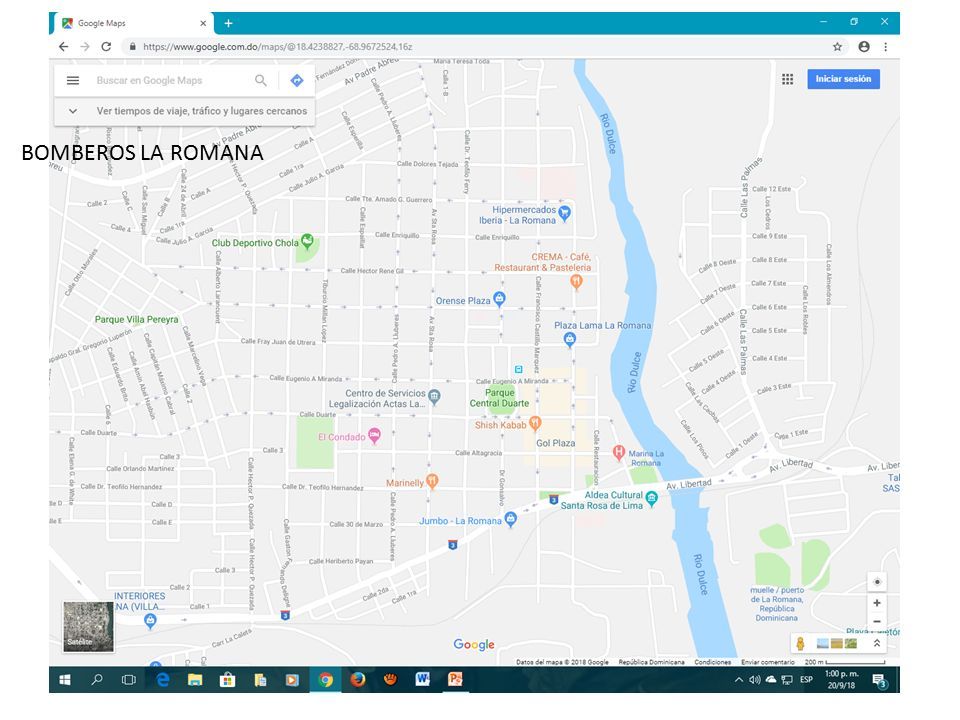Open the volume control in system tray

[754, 680]
